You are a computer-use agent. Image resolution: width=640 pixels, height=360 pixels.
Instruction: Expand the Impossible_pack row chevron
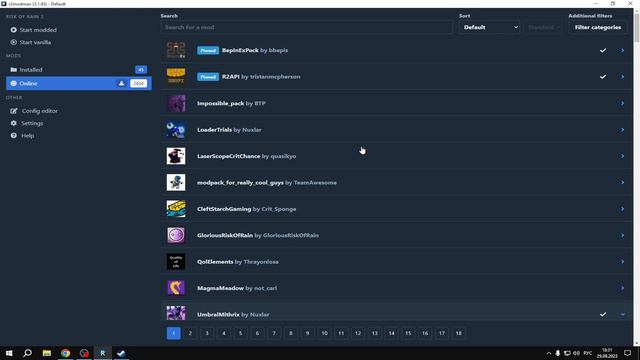[622, 103]
